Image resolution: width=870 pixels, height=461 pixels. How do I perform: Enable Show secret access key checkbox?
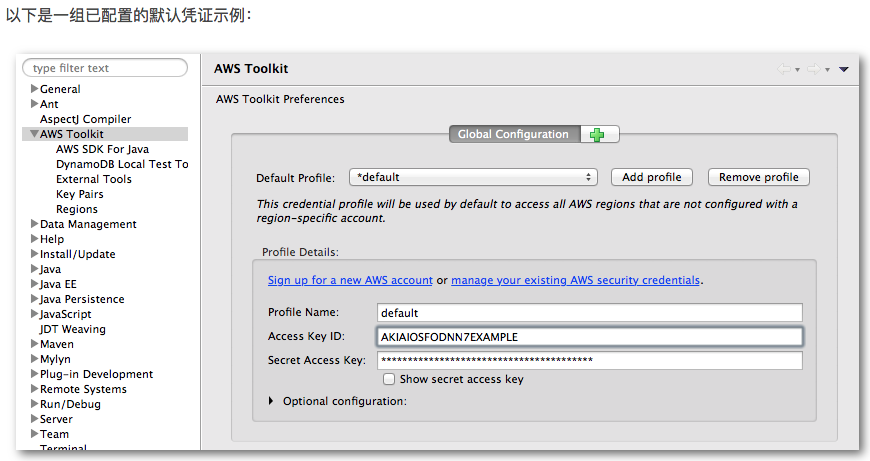point(389,379)
